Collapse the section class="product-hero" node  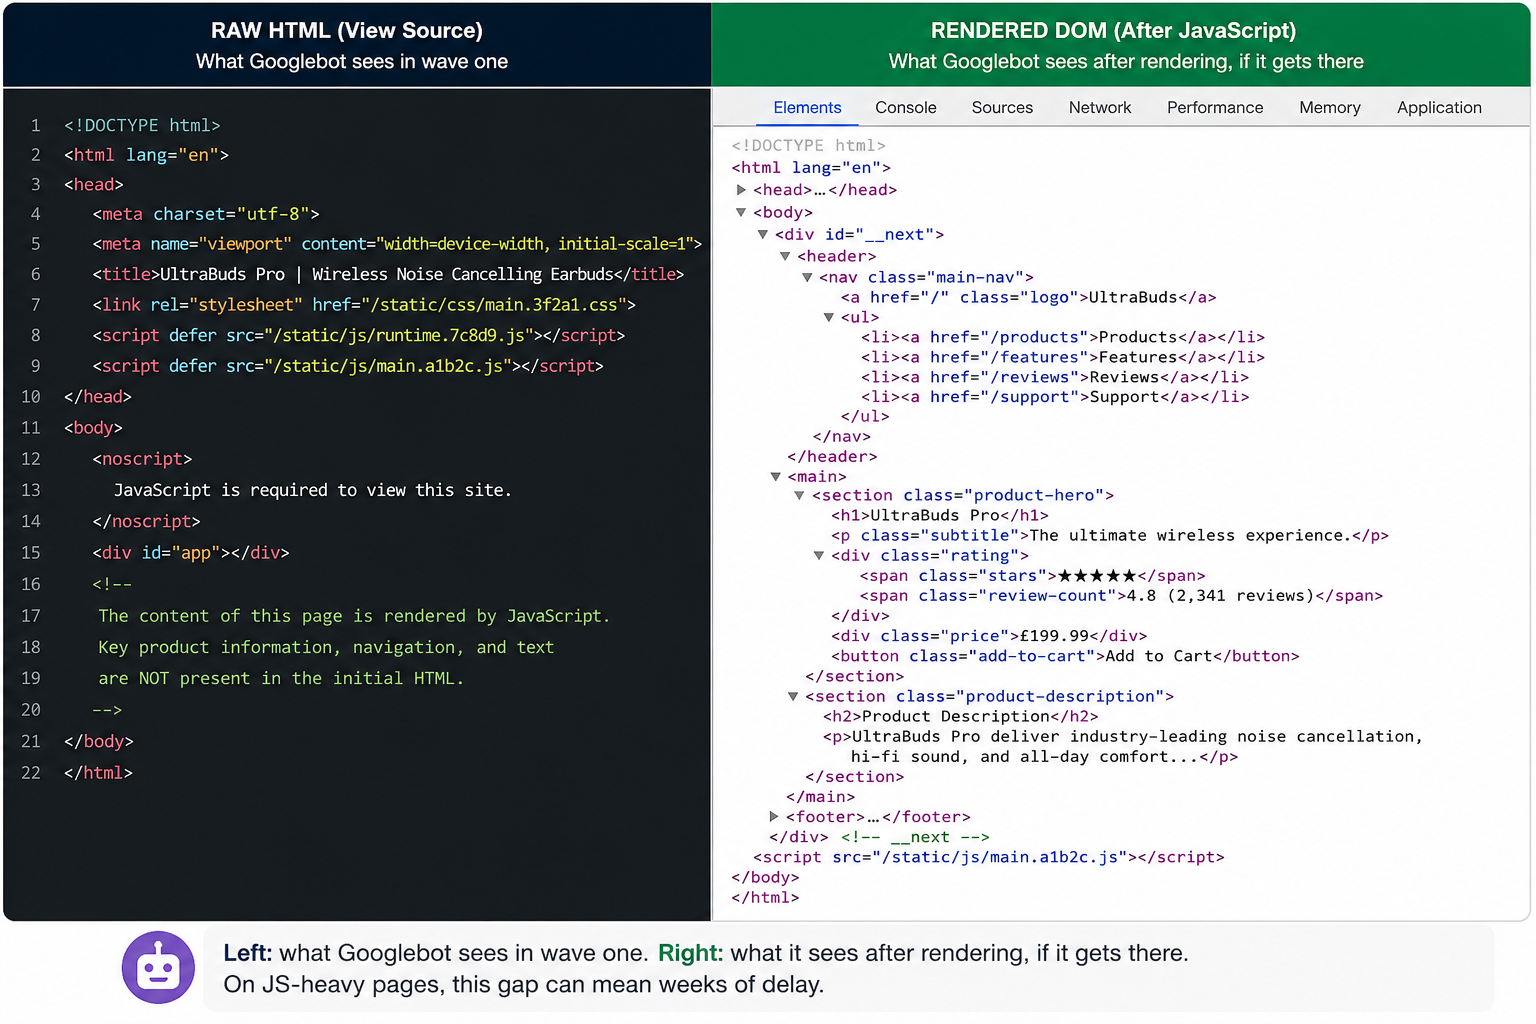pos(799,495)
